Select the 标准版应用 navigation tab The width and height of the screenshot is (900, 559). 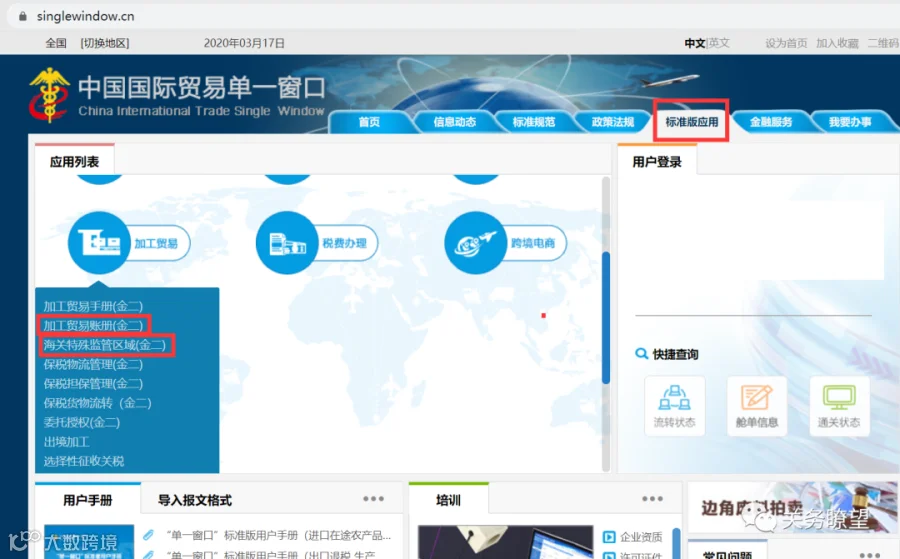(691, 122)
